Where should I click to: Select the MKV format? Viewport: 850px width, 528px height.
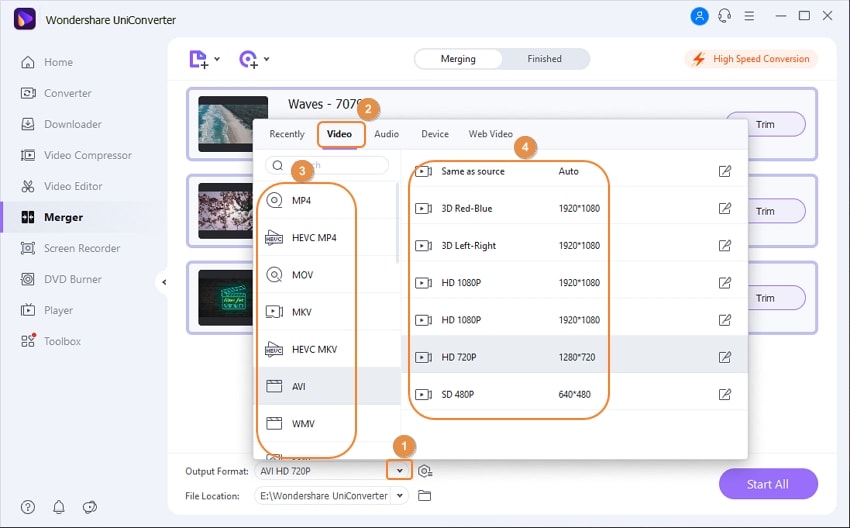click(327, 312)
